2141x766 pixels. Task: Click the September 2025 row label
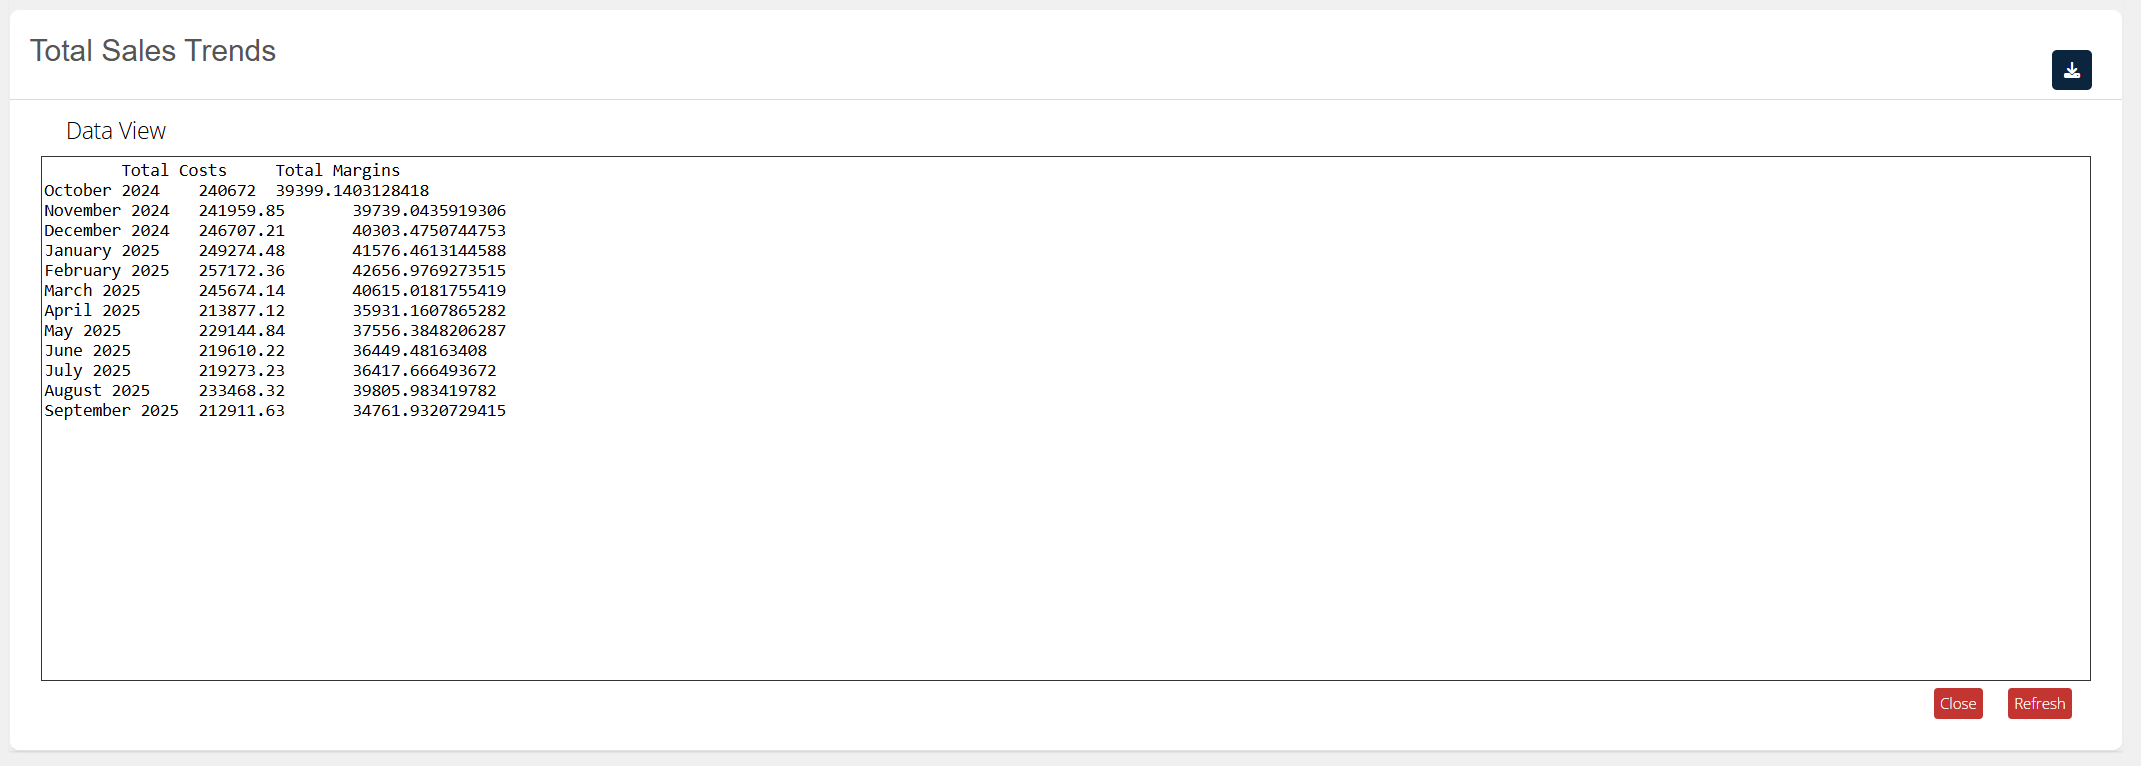point(112,411)
